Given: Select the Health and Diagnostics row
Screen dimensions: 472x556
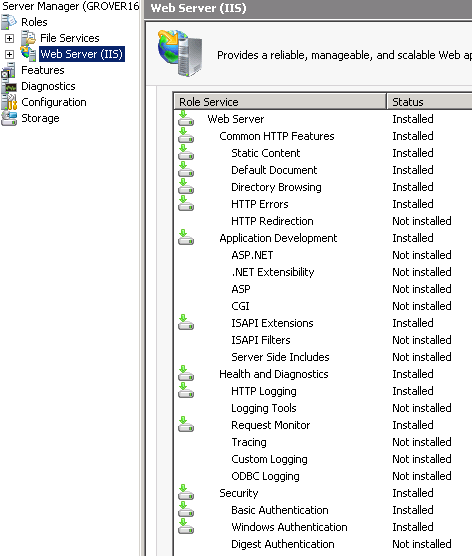Looking at the screenshot, I should pyautogui.click(x=323, y=374).
